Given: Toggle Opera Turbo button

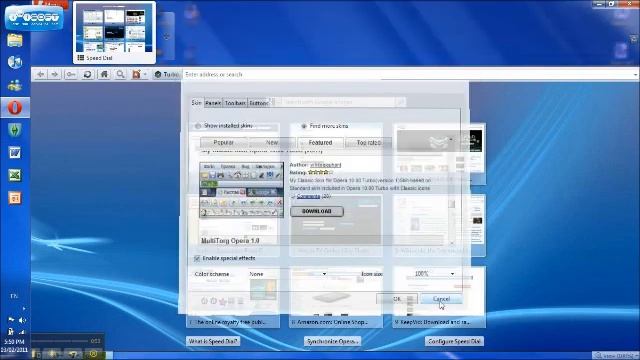Looking at the screenshot, I should point(167,74).
